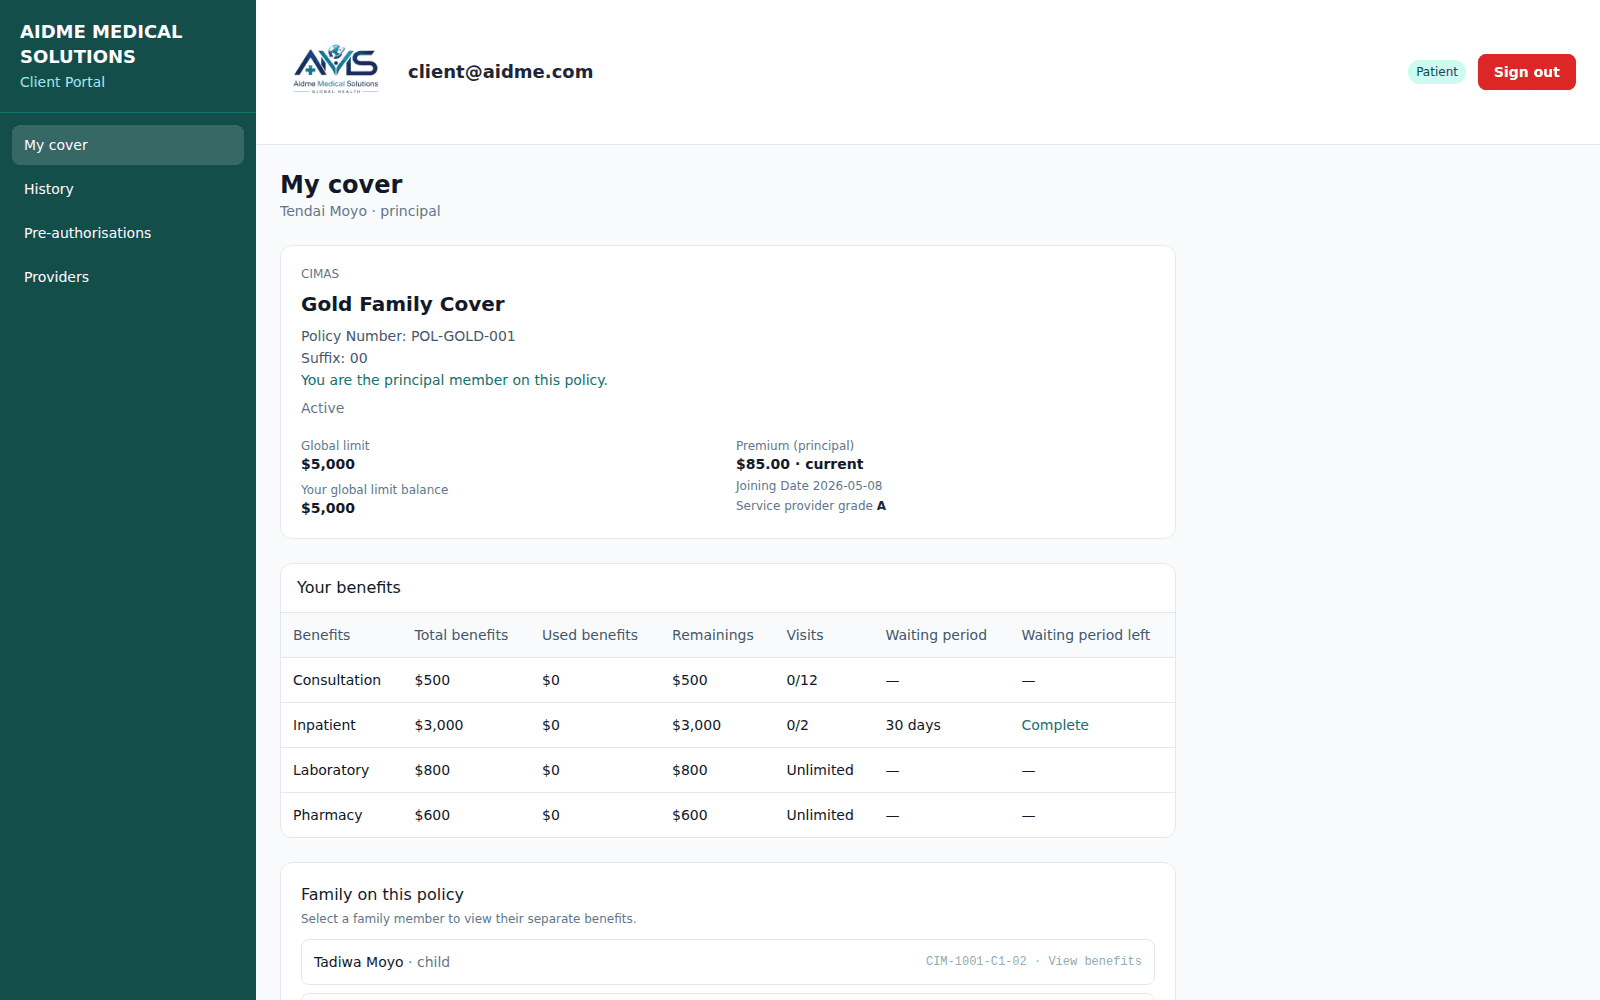Click the Client Portal sidebar subtitle
1600x1000 pixels.
[62, 82]
